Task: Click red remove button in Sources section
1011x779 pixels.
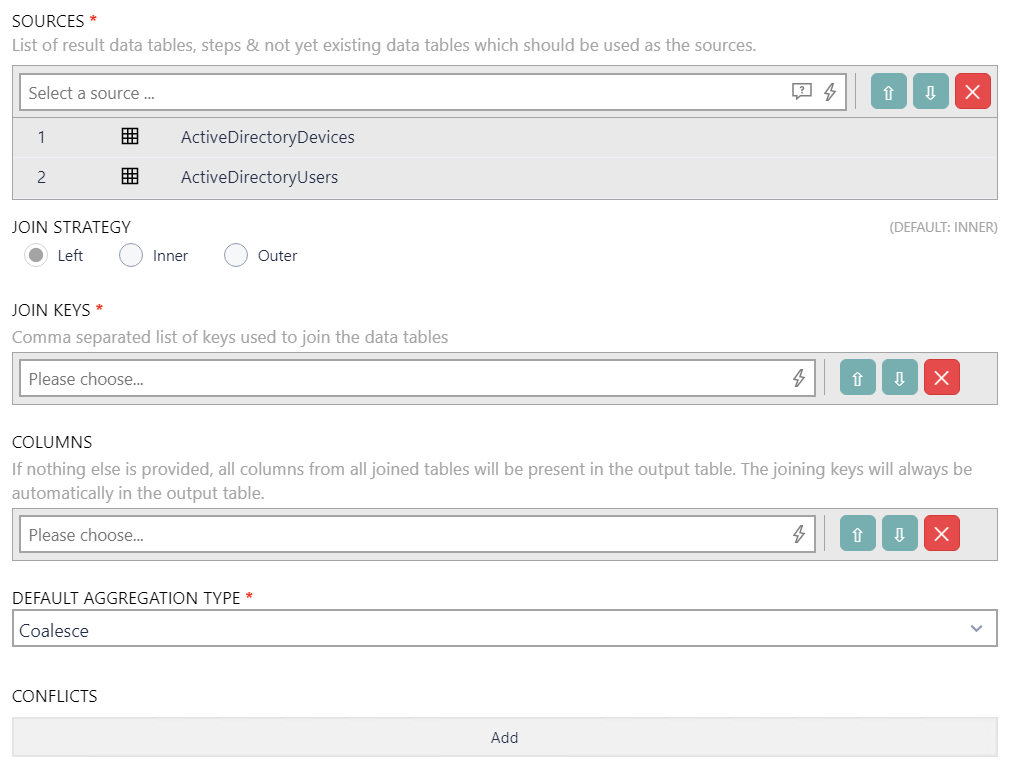Action: [972, 93]
